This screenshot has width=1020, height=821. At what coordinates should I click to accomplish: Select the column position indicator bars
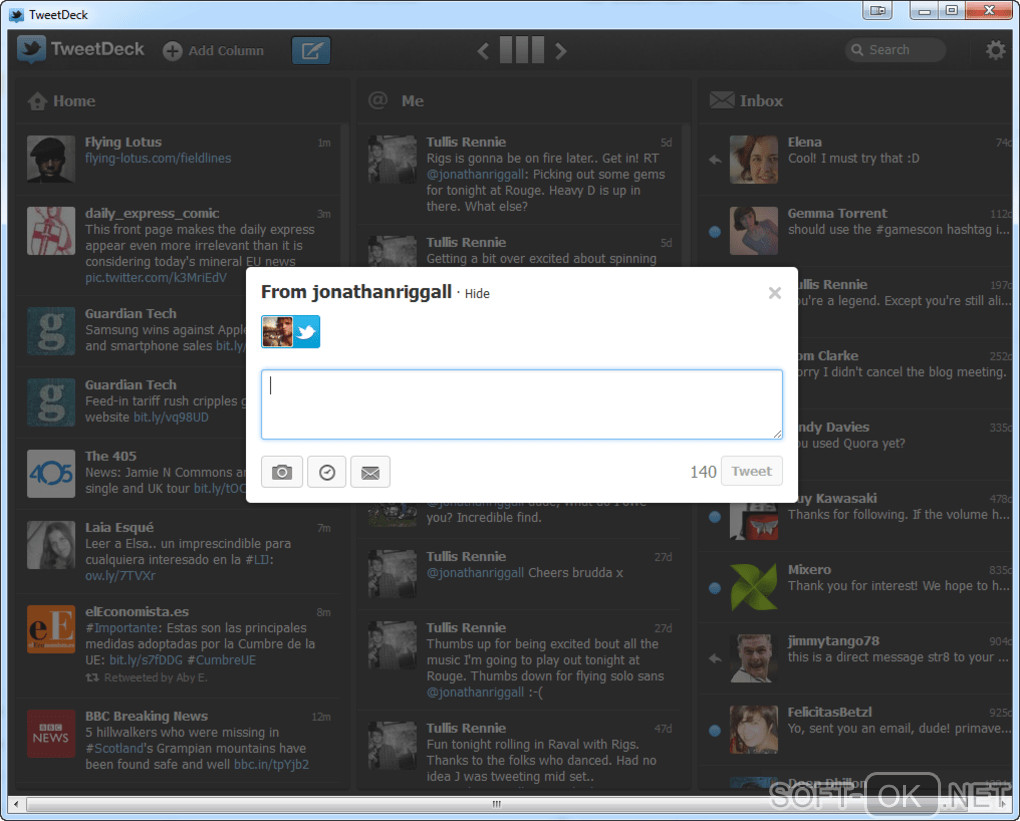(522, 50)
